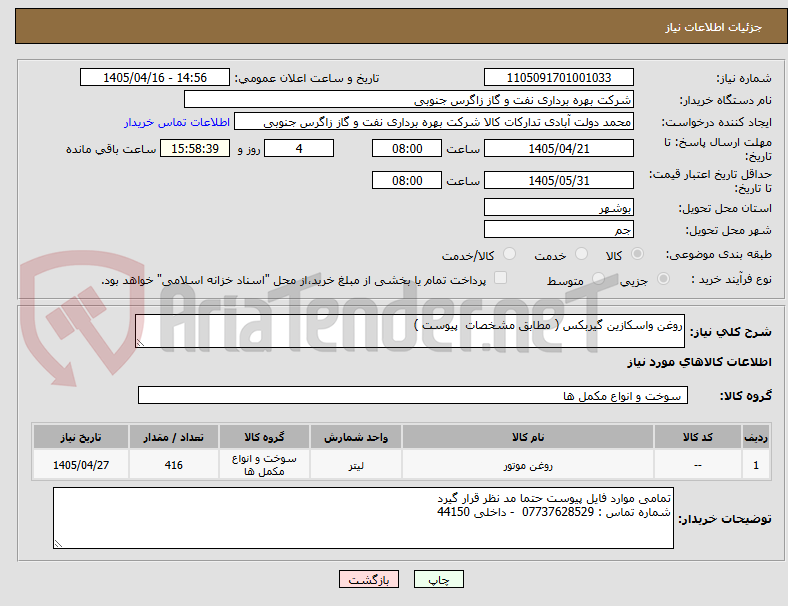Click the بازگشت back button
The width and height of the screenshot is (788, 606).
(369, 579)
